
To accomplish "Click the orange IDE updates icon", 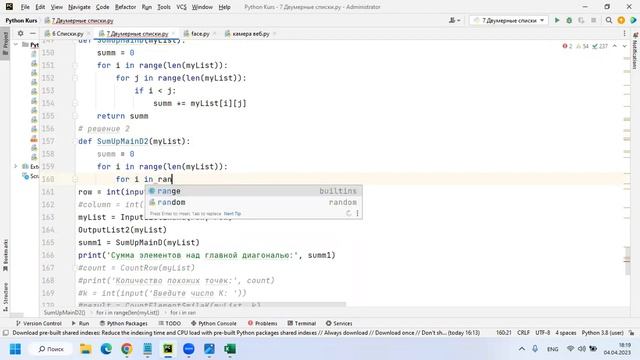I will click(x=621, y=20).
